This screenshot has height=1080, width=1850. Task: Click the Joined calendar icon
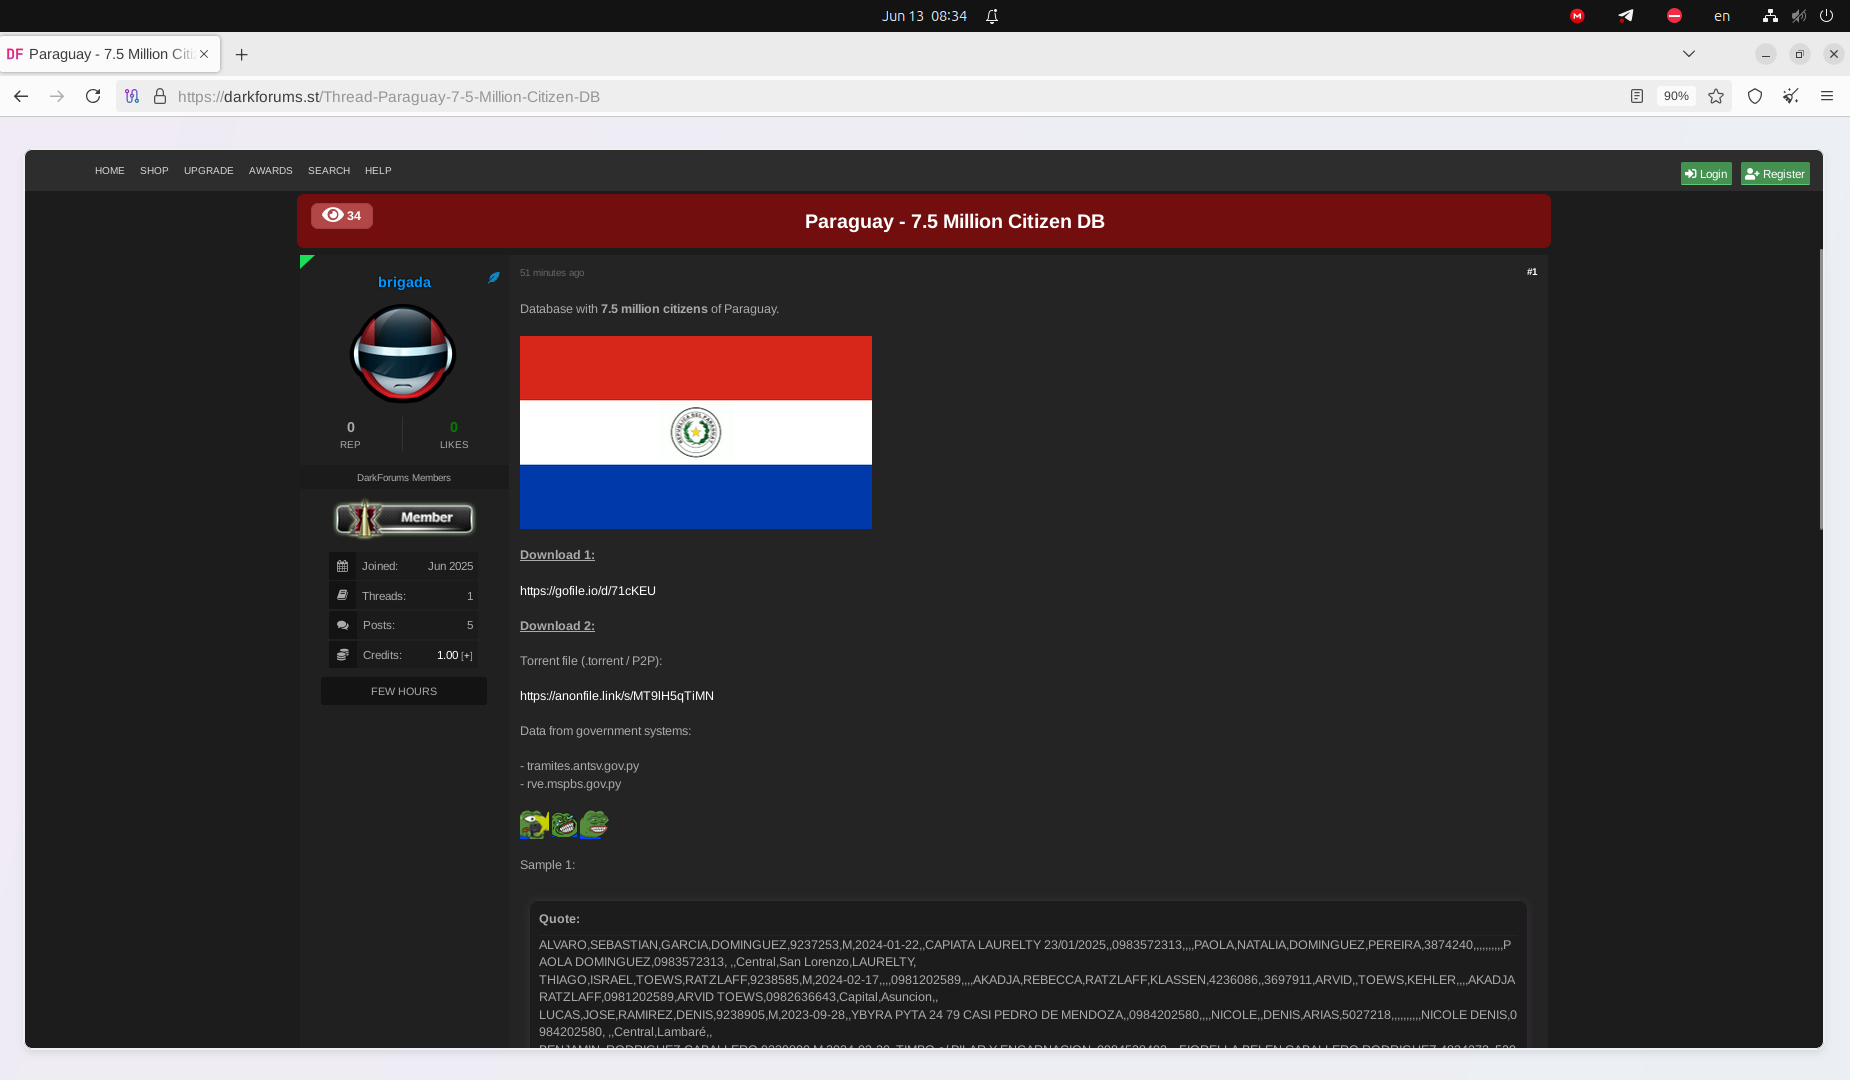pyautogui.click(x=342, y=566)
